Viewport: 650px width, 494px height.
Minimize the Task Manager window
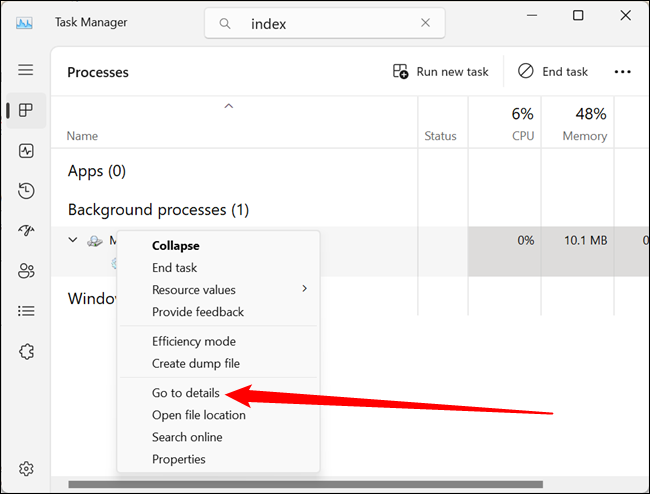click(532, 15)
